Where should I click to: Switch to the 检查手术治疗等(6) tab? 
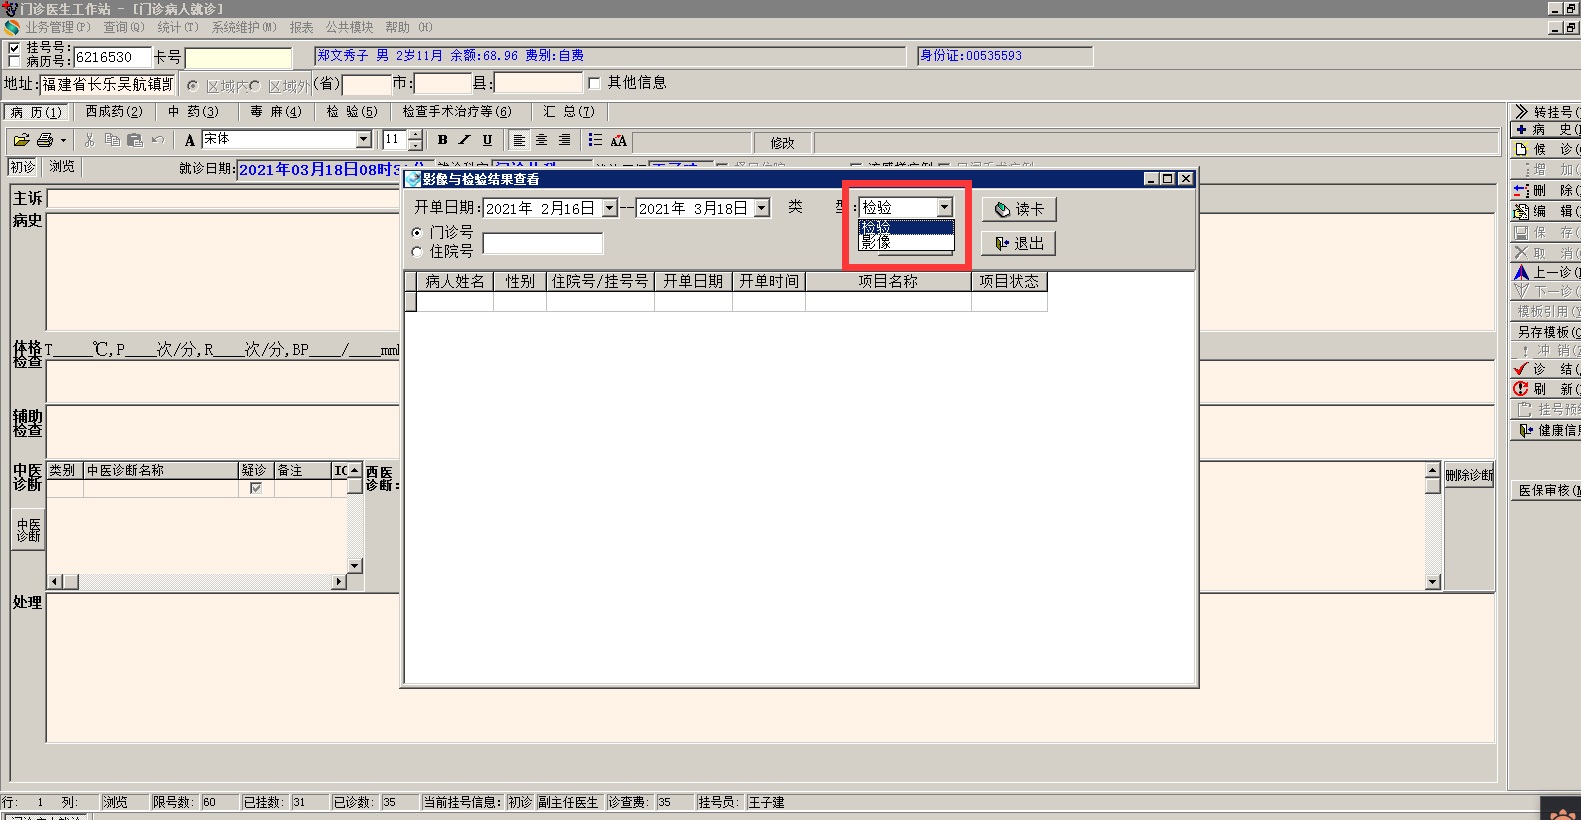coord(457,112)
